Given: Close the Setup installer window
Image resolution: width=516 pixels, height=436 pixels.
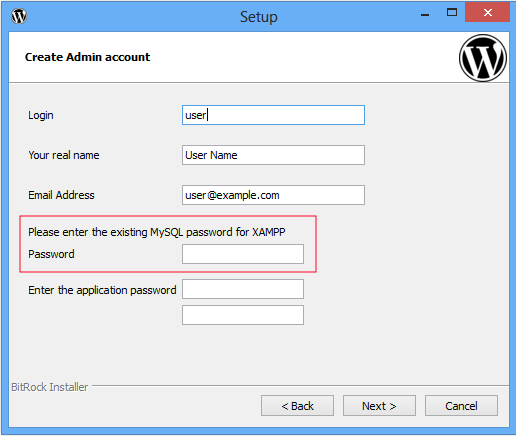Looking at the screenshot, I should [487, 13].
